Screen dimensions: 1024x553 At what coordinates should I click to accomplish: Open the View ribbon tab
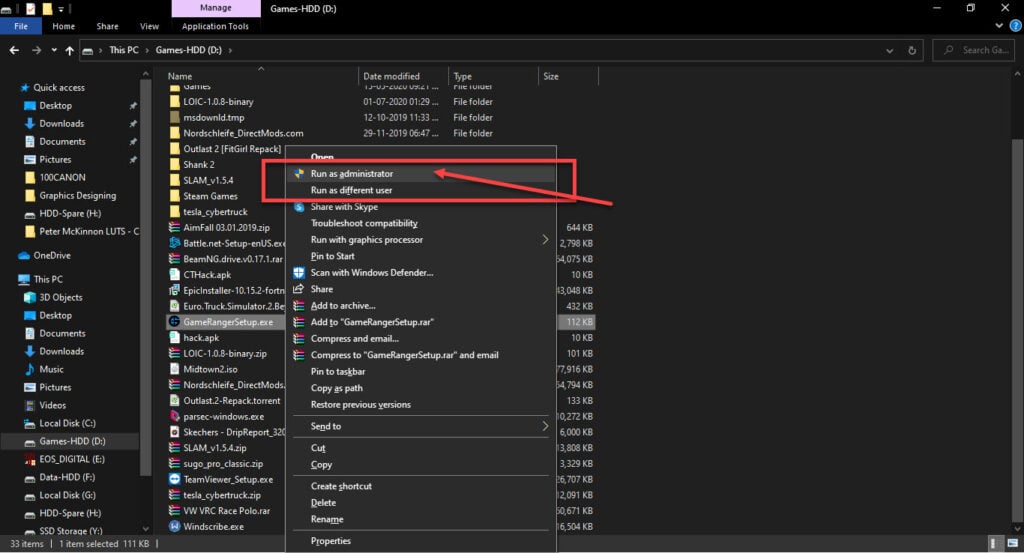pyautogui.click(x=149, y=26)
